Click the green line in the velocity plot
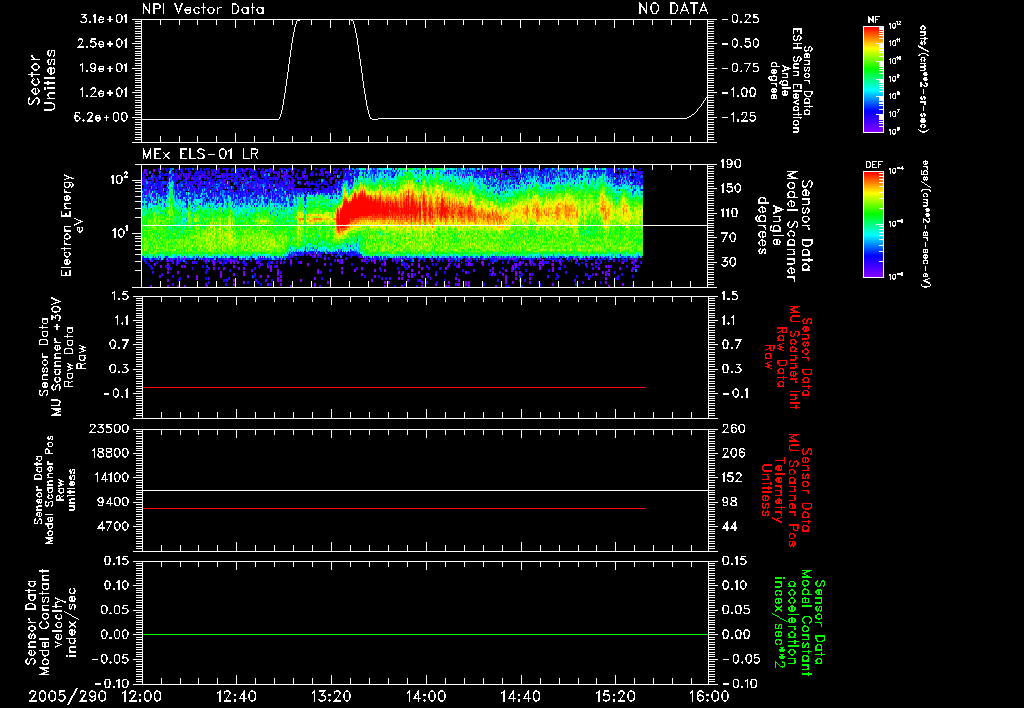 click(425, 634)
